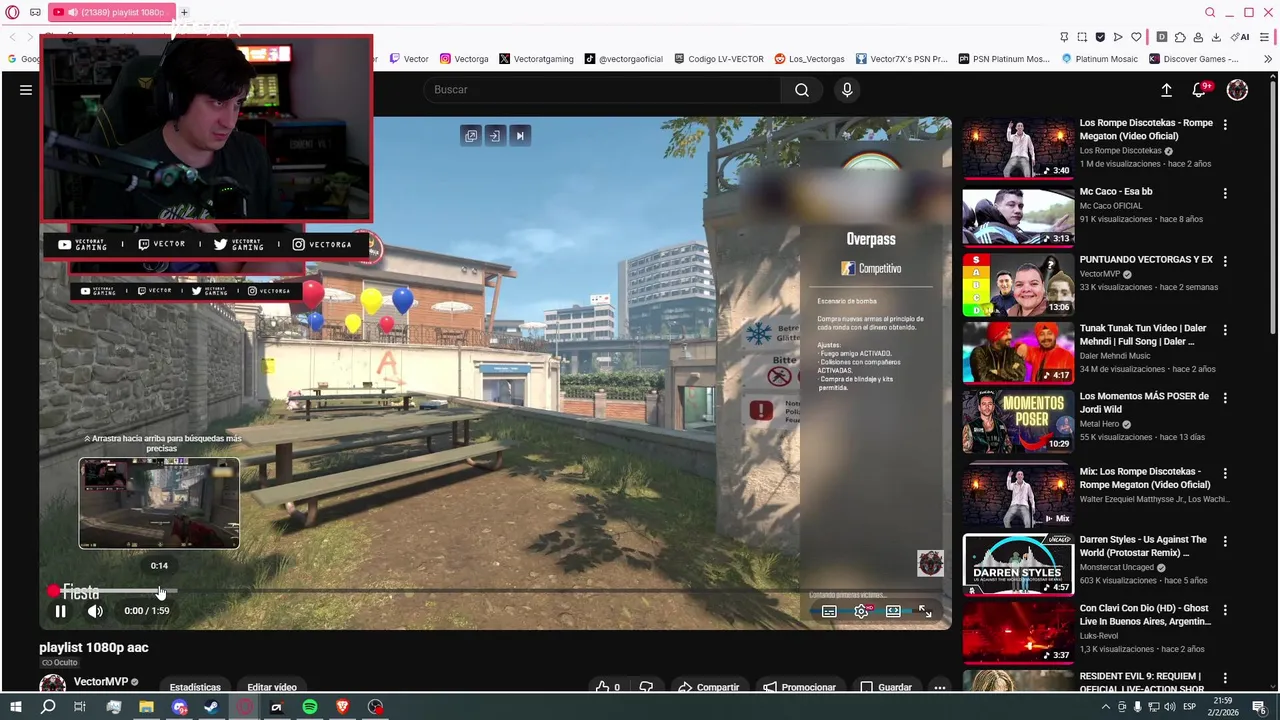
Task: Seek on the red video progress bar
Action: (x=495, y=591)
